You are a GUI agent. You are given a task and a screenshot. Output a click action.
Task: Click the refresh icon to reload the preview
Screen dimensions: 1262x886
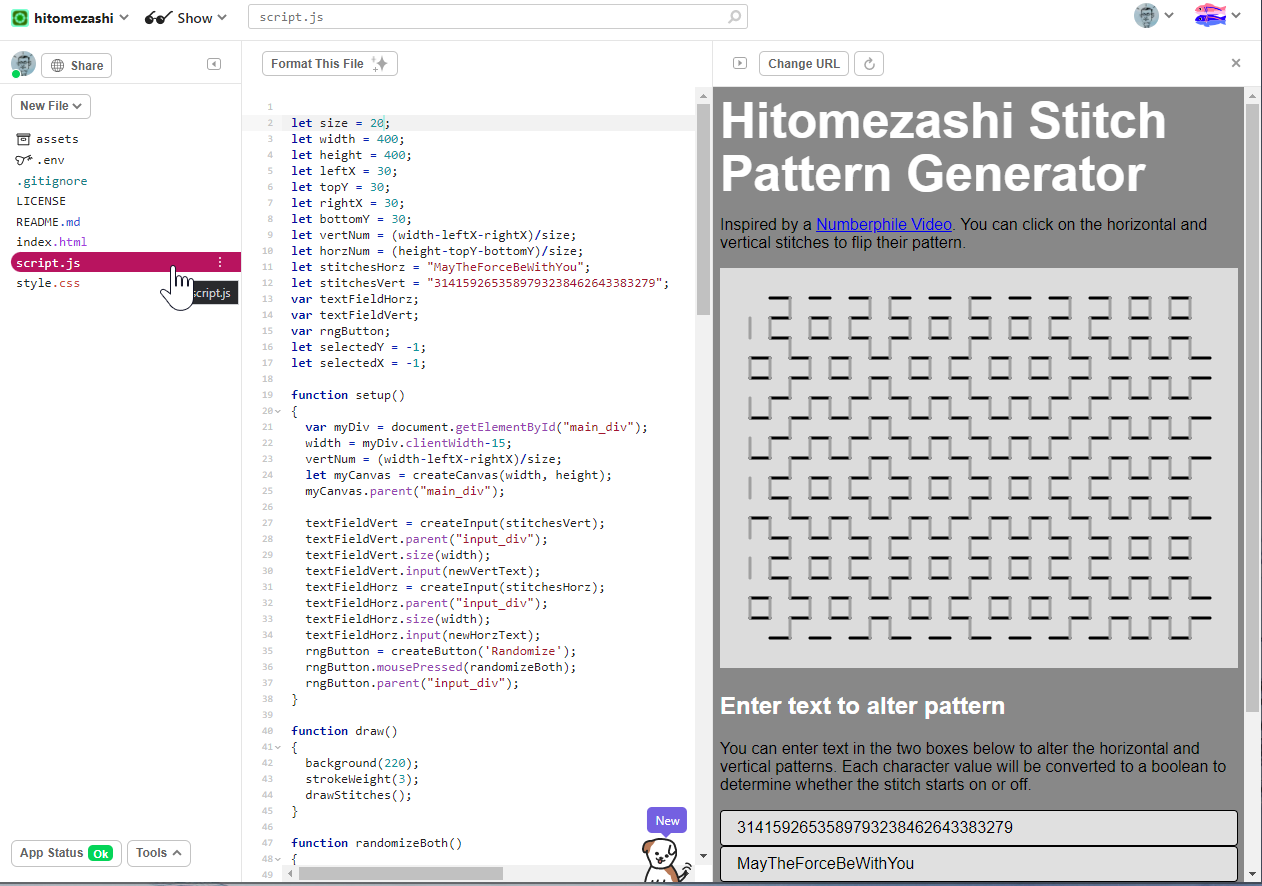(x=868, y=63)
